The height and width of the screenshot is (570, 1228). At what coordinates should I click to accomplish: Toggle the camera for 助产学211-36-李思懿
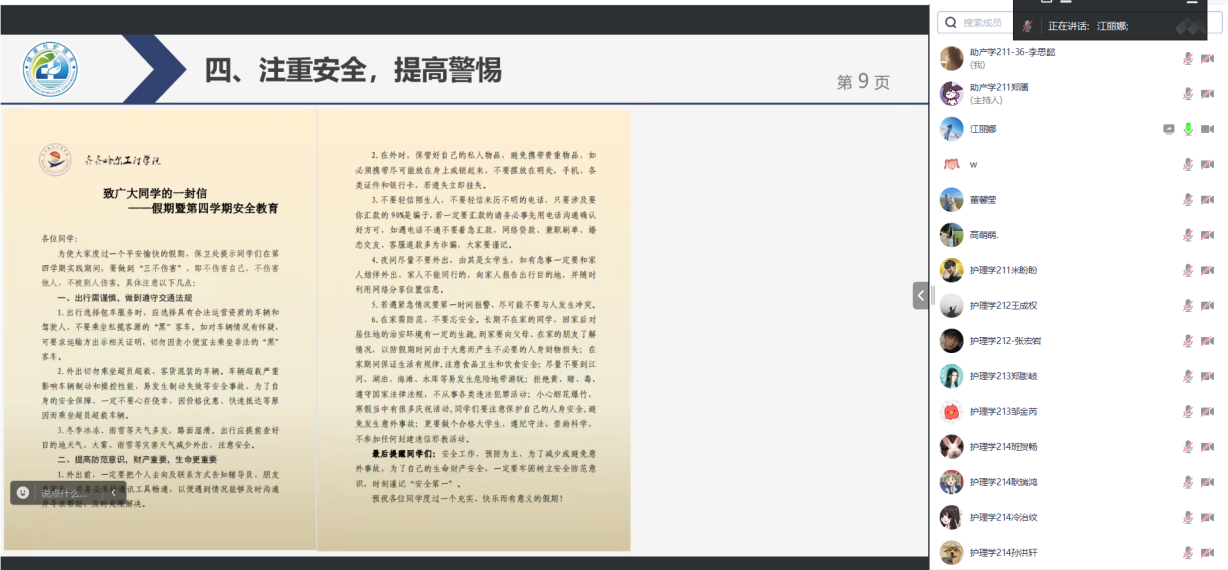click(x=1207, y=58)
